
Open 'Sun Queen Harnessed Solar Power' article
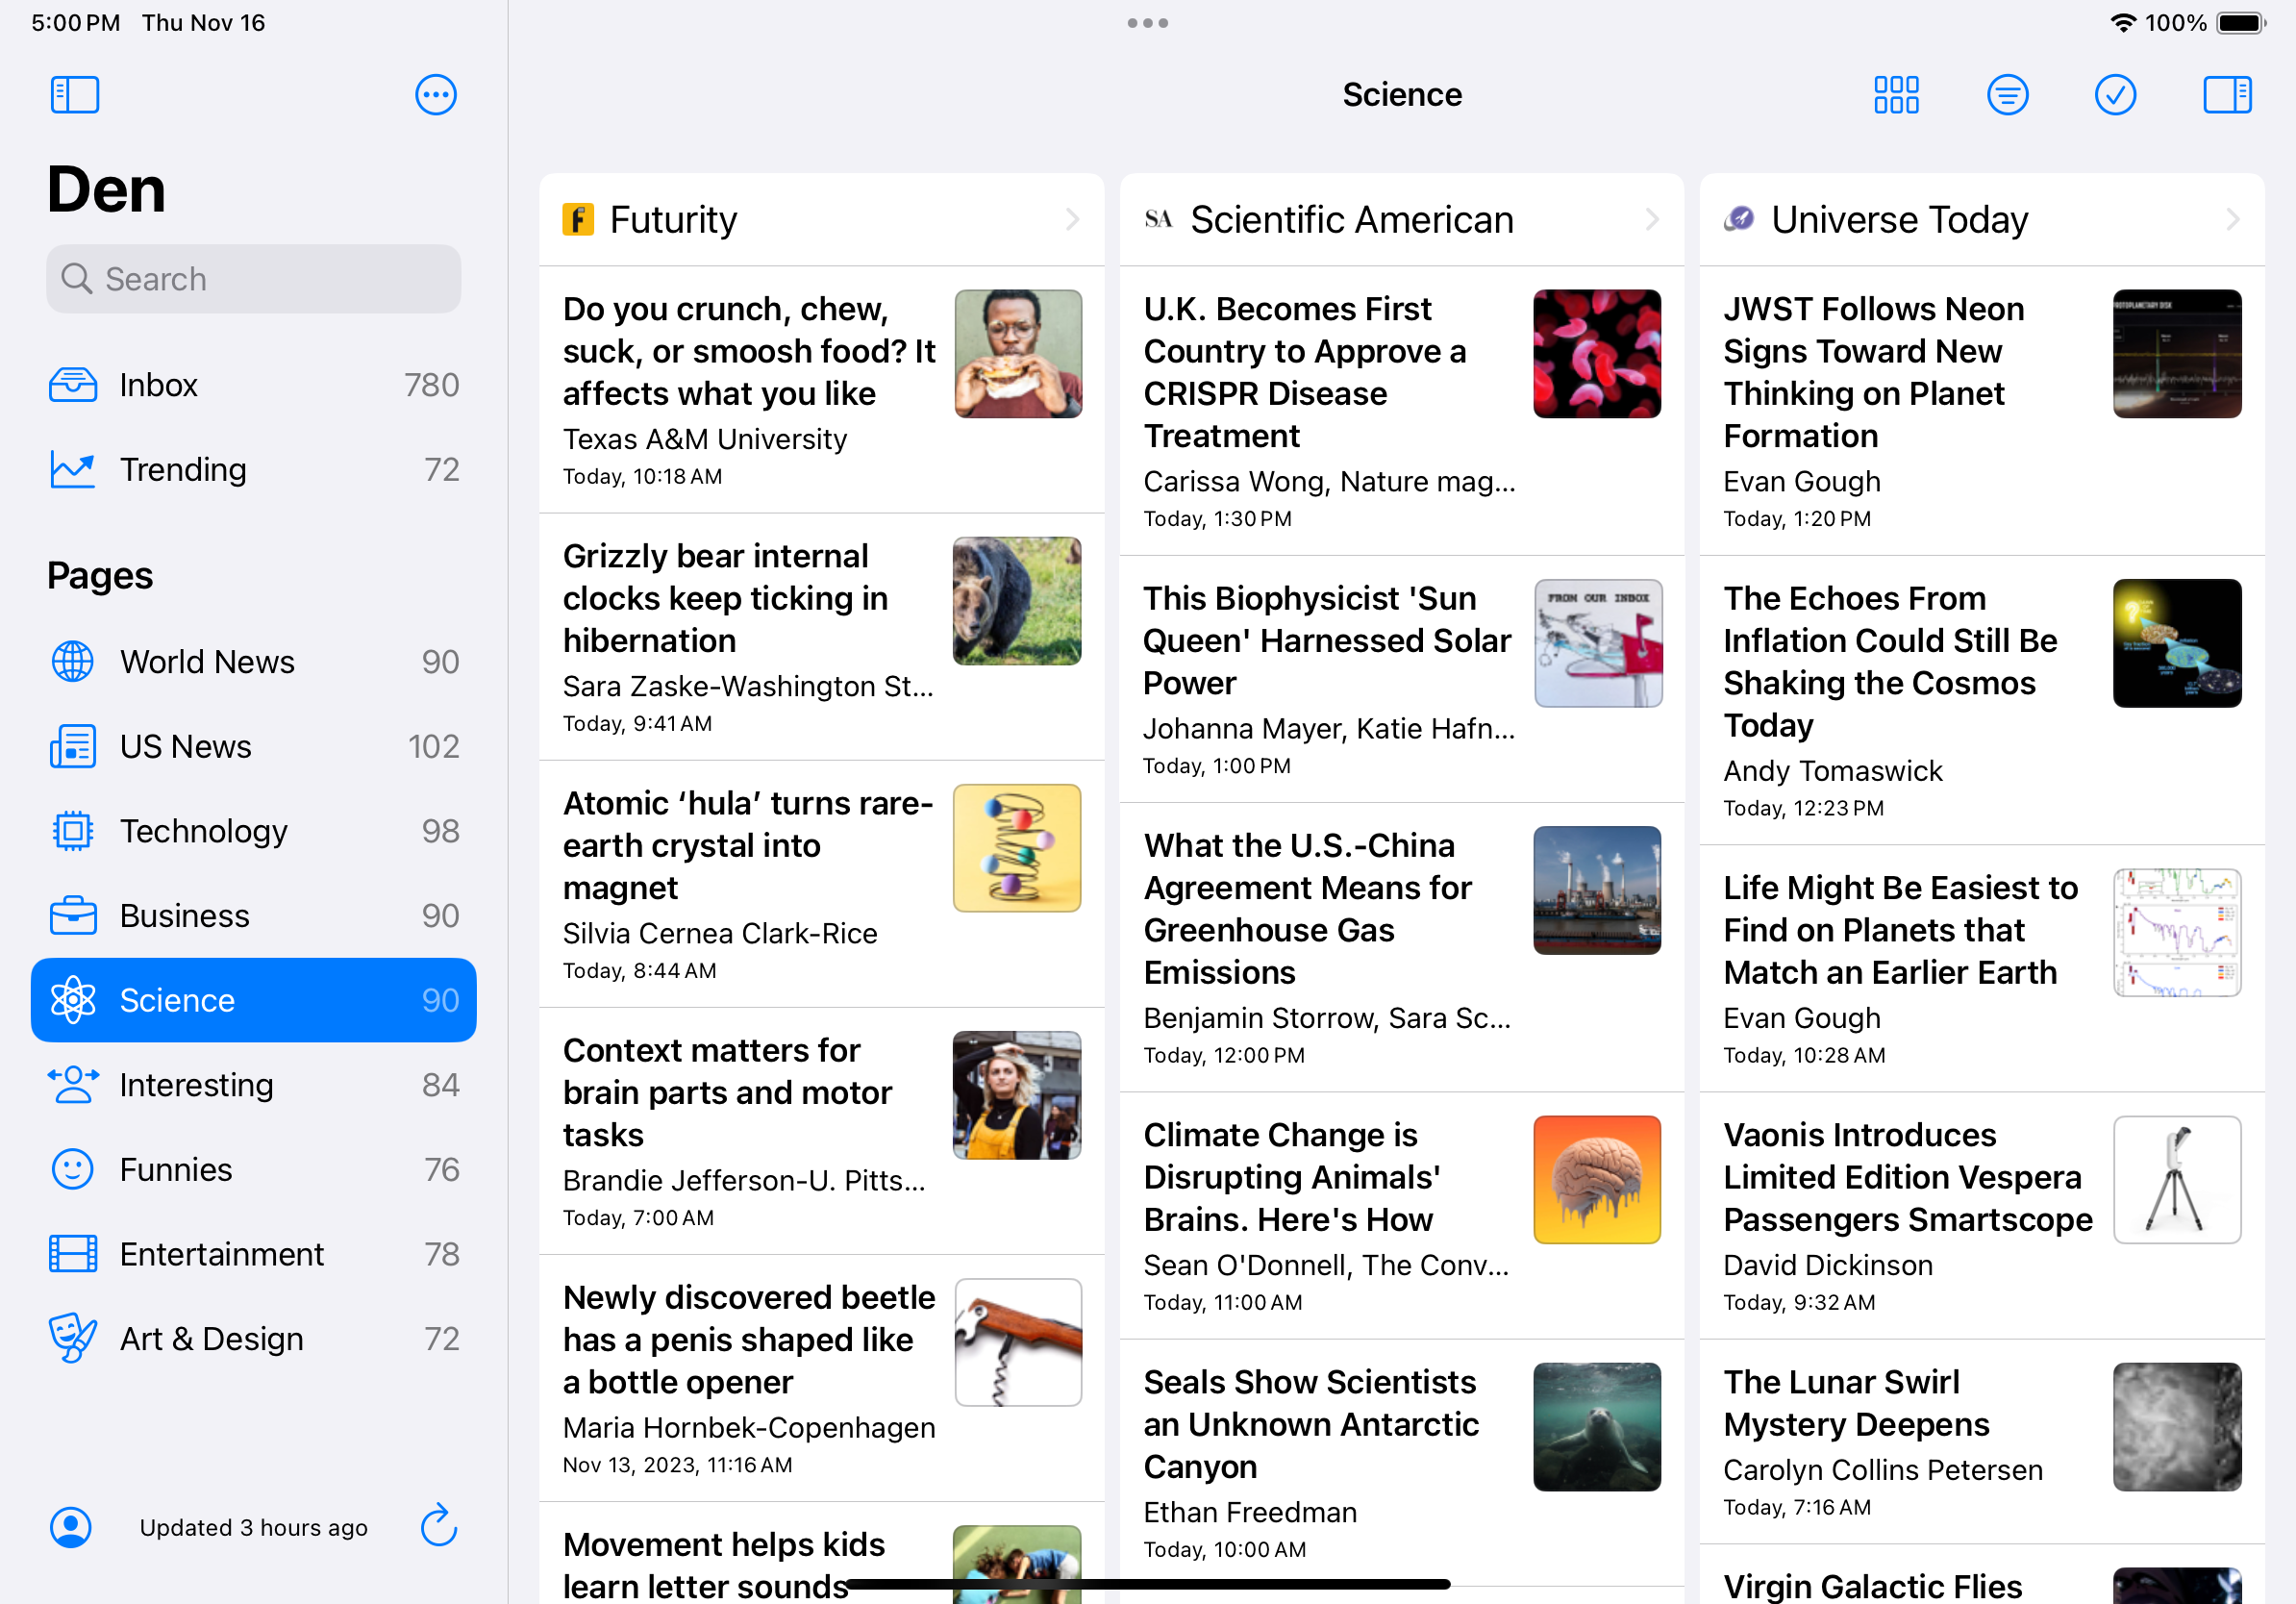(x=1401, y=679)
